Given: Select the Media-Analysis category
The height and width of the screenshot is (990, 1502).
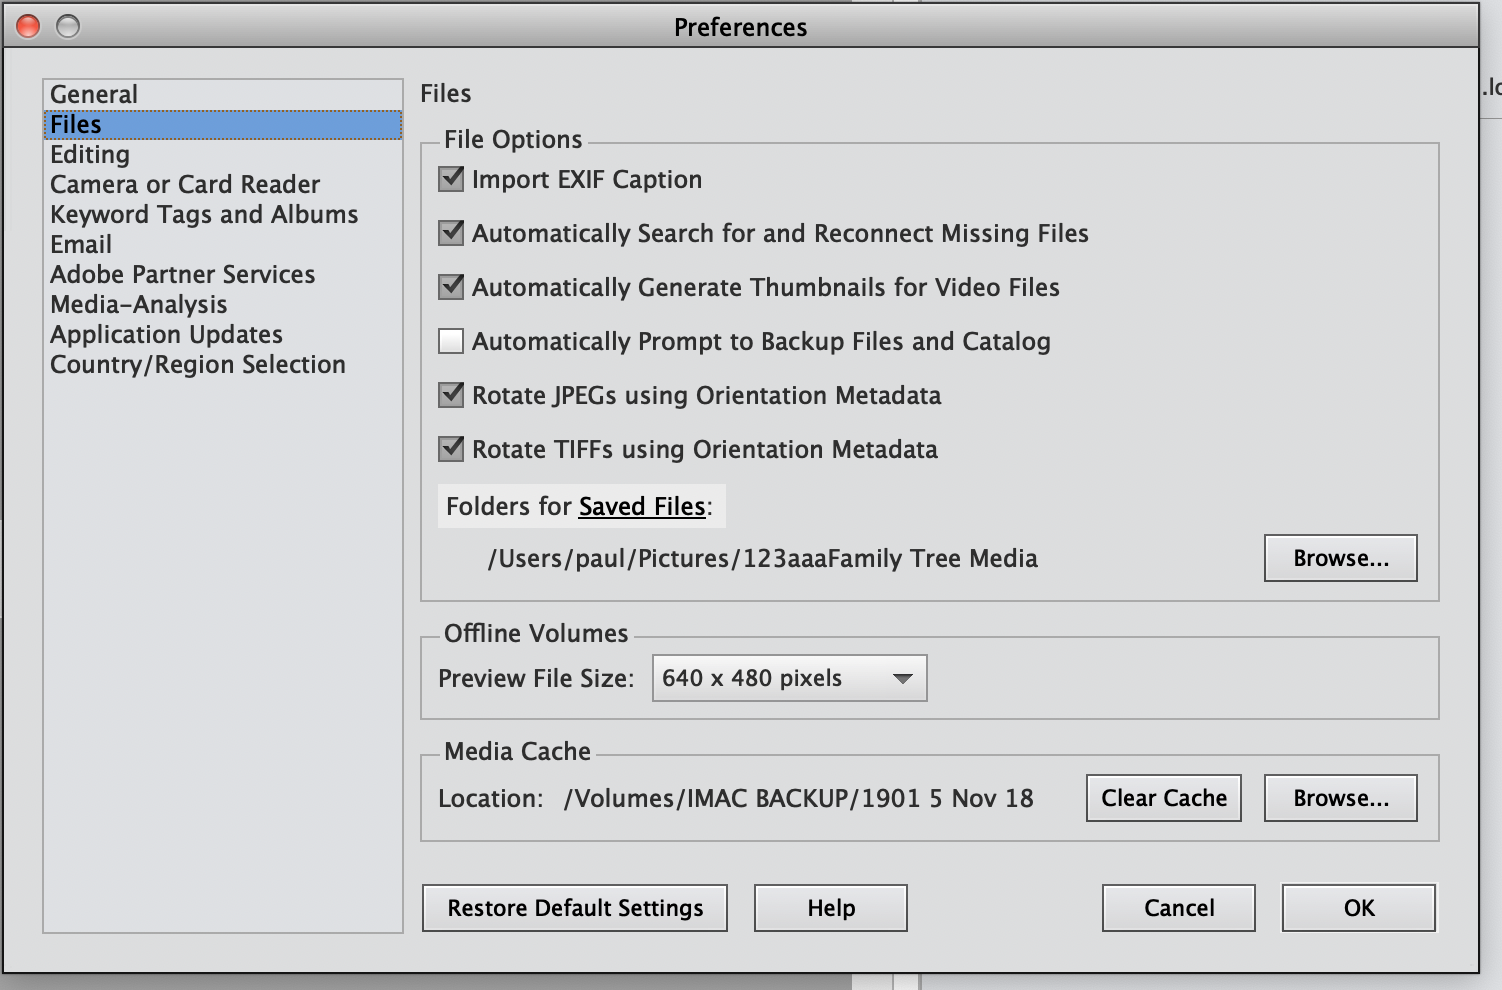Looking at the screenshot, I should coord(223,304).
